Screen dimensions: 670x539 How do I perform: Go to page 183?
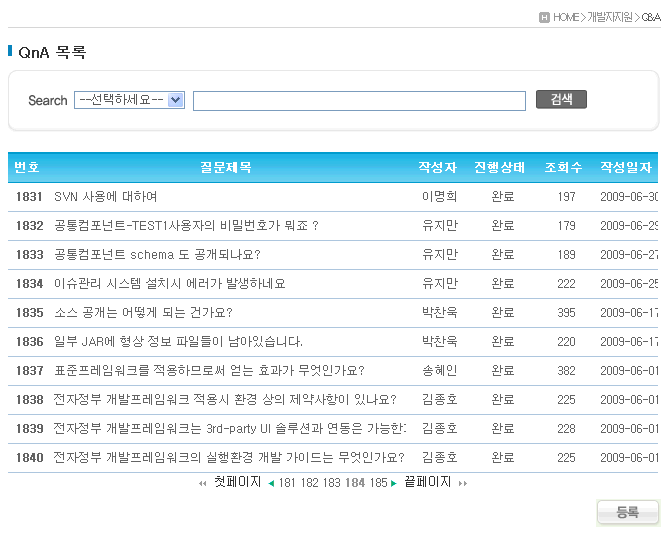point(332,483)
